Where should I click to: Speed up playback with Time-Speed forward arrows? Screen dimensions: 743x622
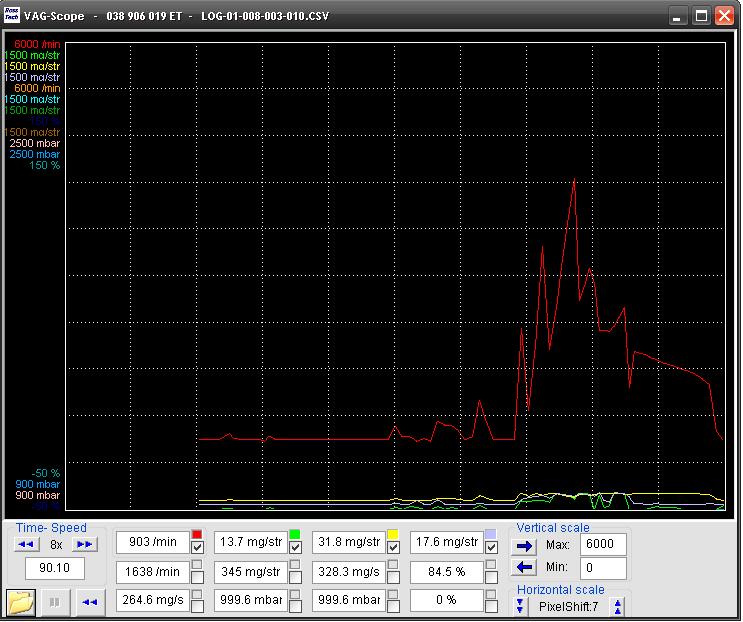coord(85,544)
